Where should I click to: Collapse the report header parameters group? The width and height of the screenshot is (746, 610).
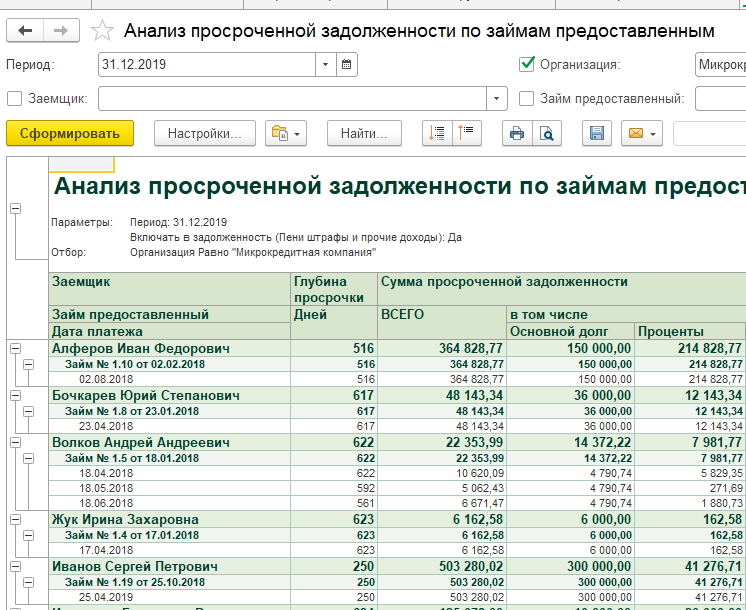point(16,208)
